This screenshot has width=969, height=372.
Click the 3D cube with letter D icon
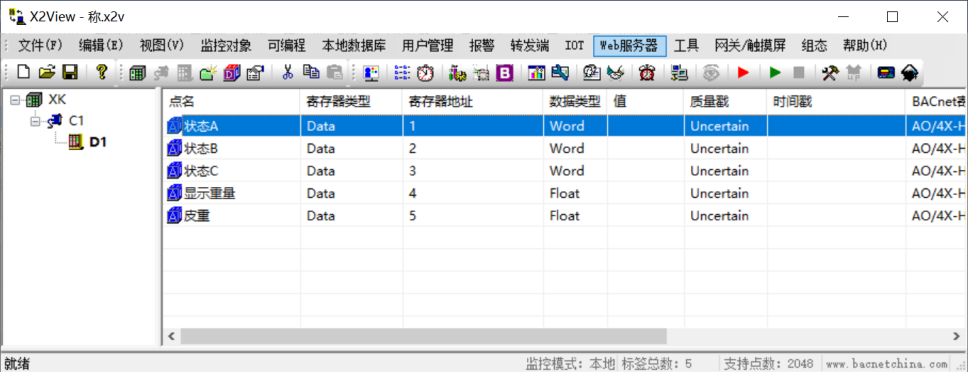point(232,73)
